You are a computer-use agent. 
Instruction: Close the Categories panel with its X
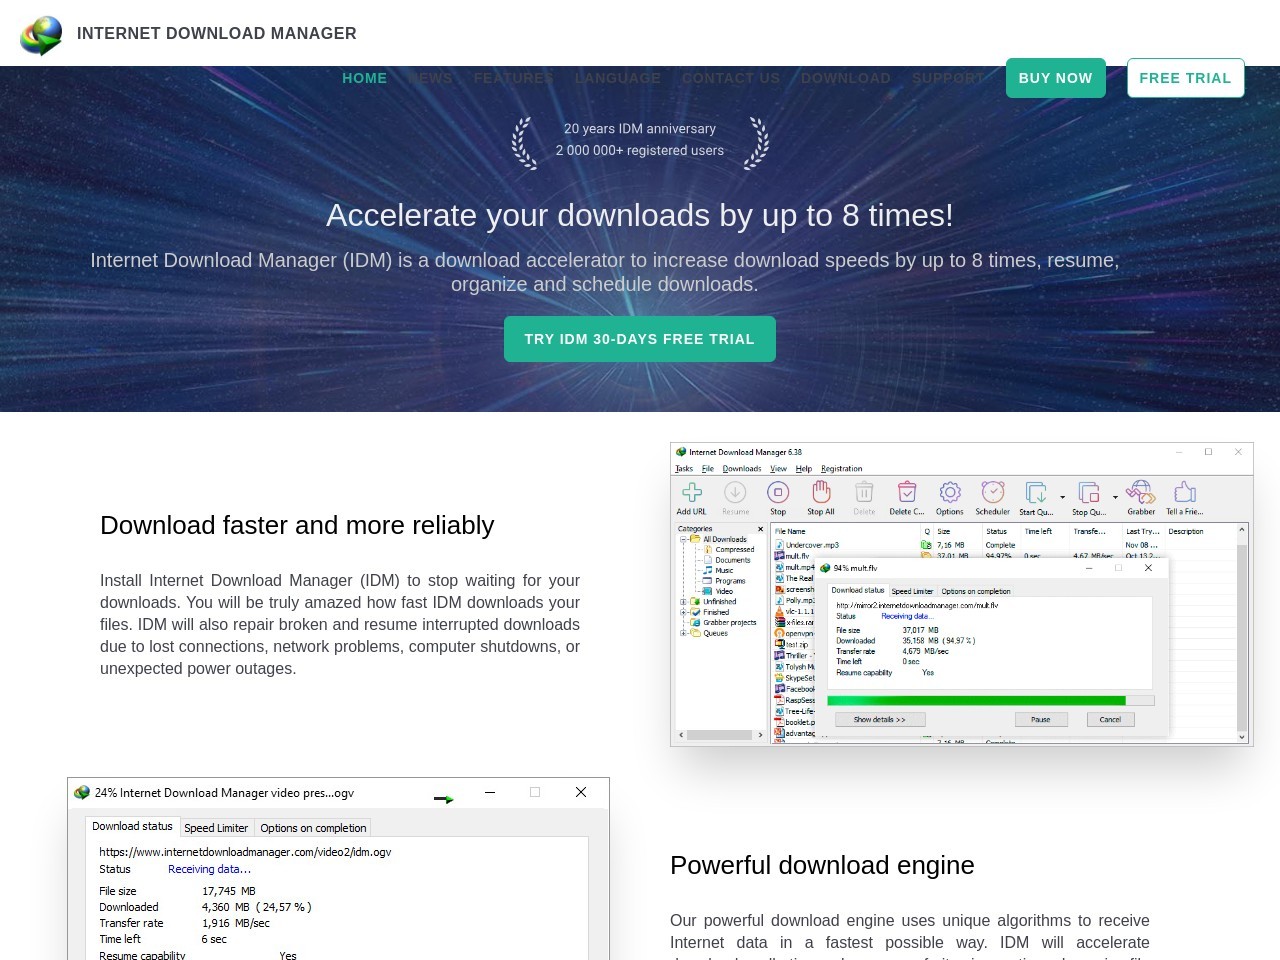tap(760, 529)
